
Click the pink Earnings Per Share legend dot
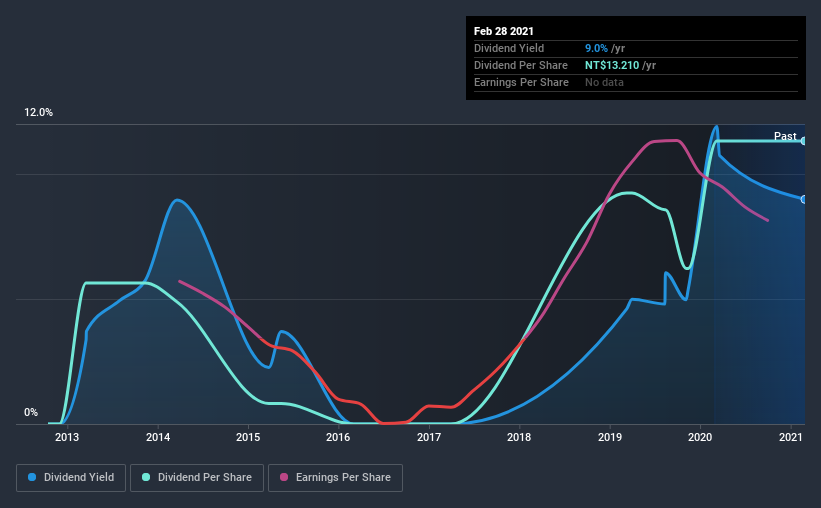click(284, 477)
